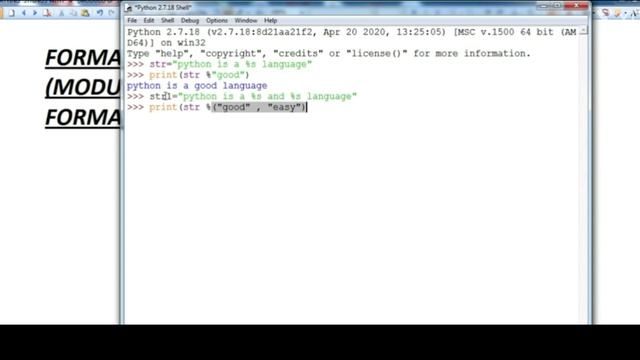Click the str="python is a %s language" line
The image size is (640, 360).
[x=231, y=64]
